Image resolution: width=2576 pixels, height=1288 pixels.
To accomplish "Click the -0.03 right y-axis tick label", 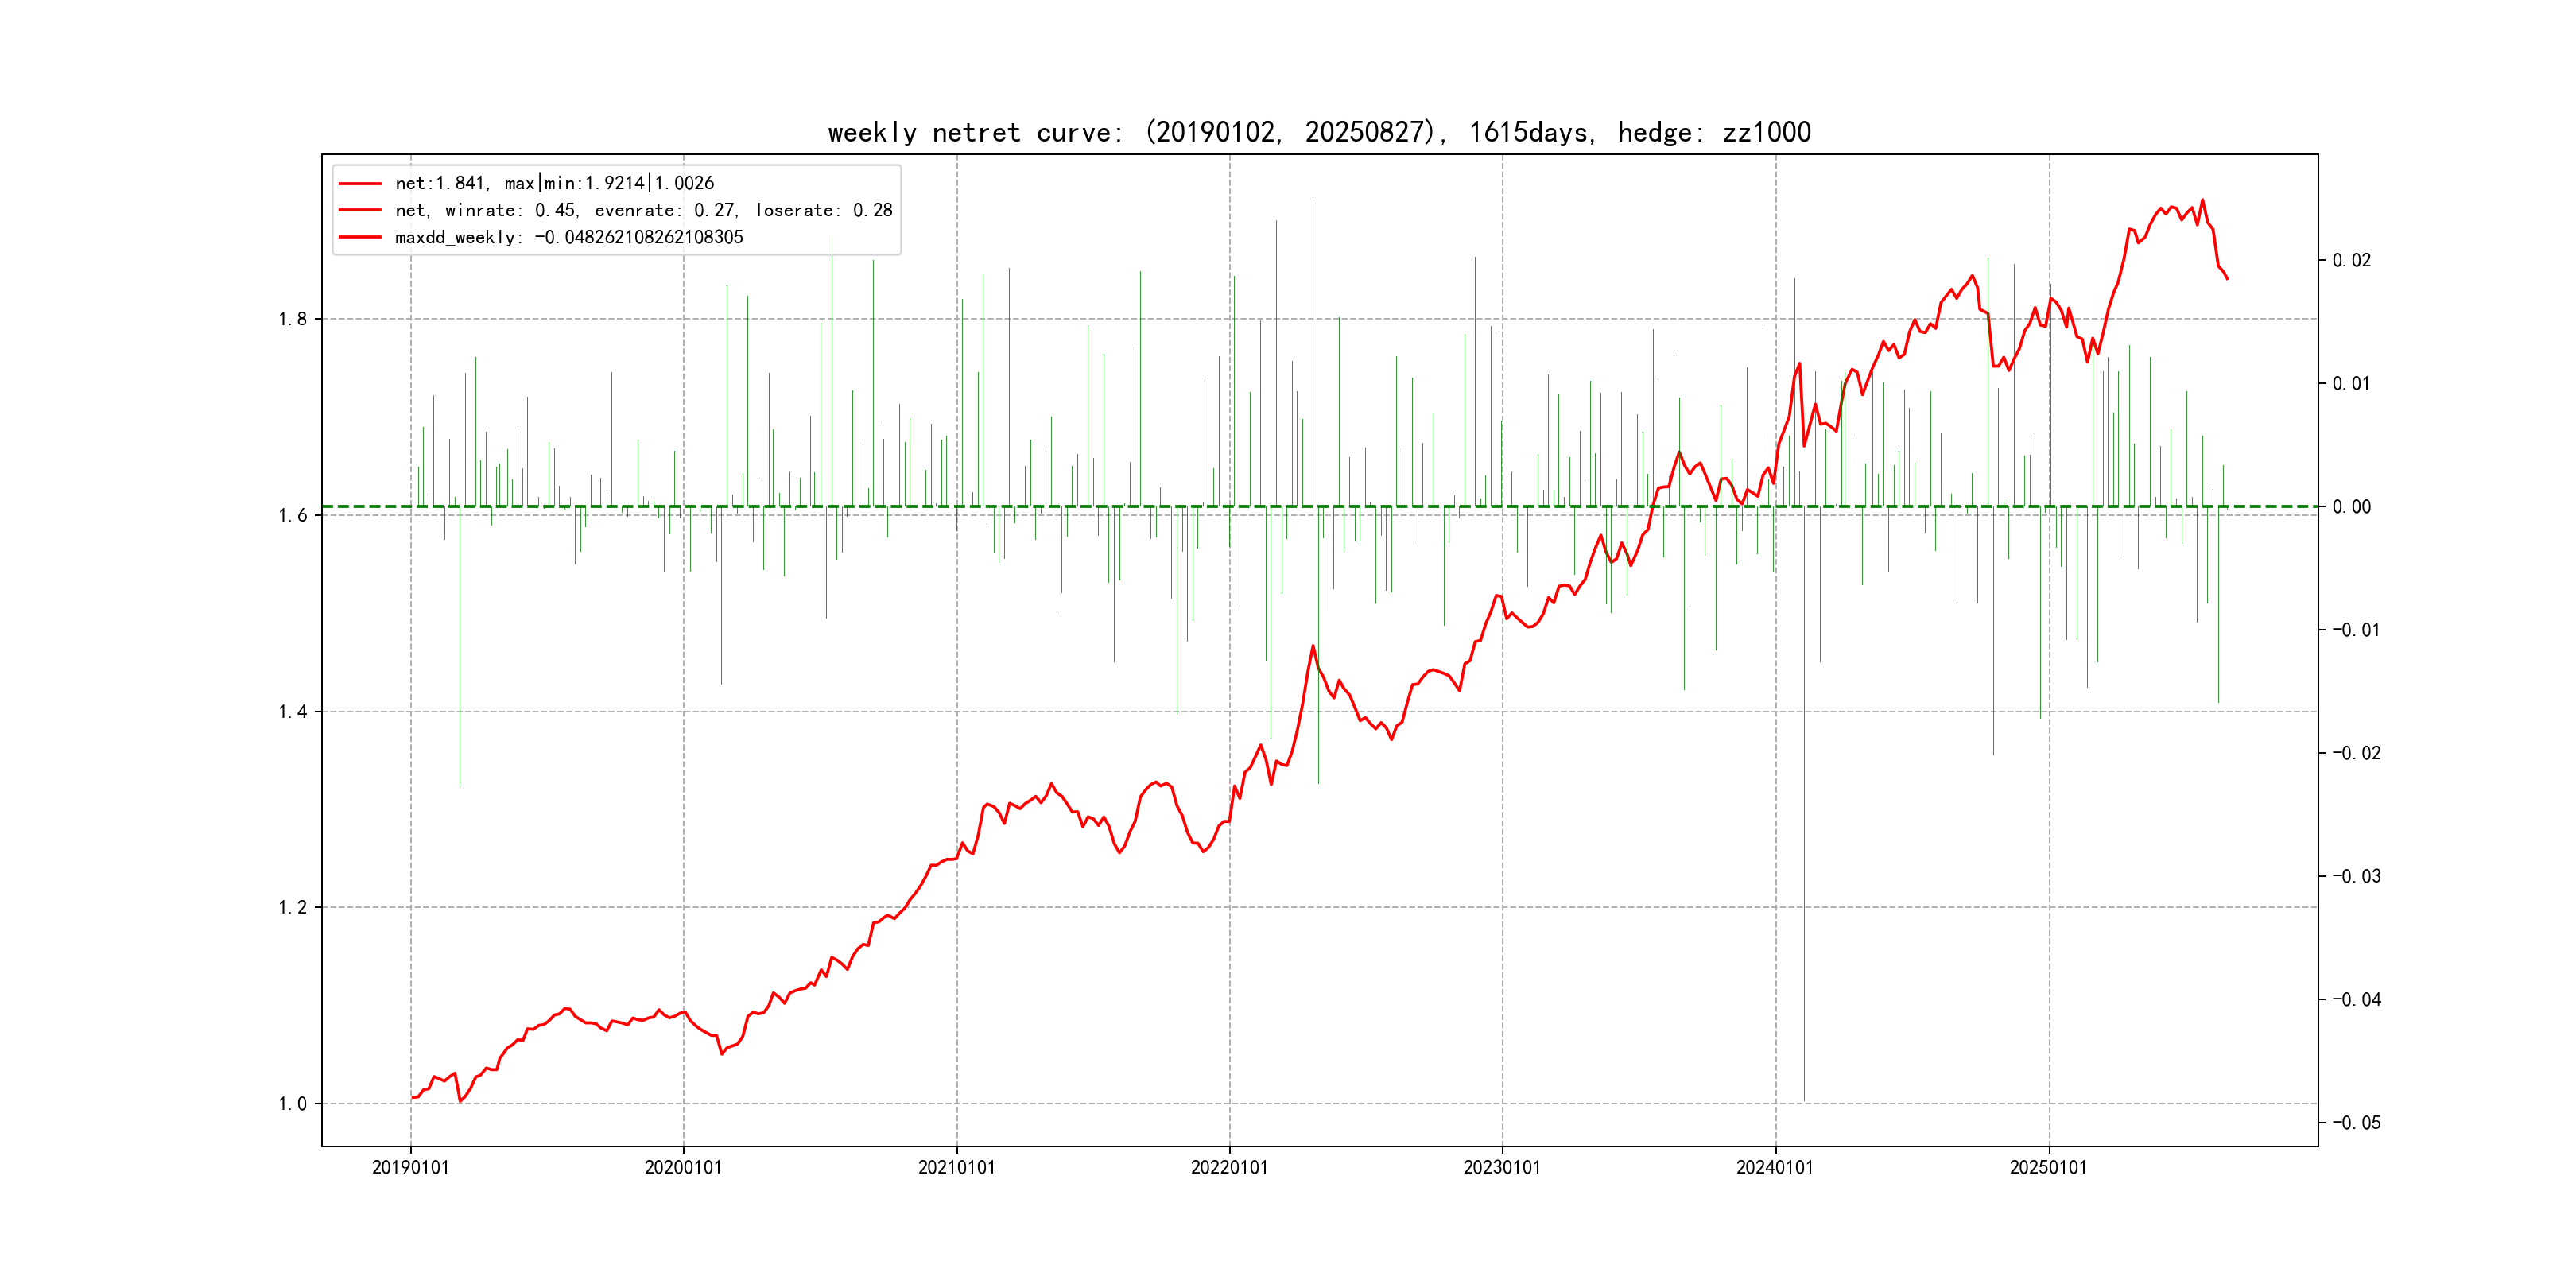I will tap(2356, 876).
